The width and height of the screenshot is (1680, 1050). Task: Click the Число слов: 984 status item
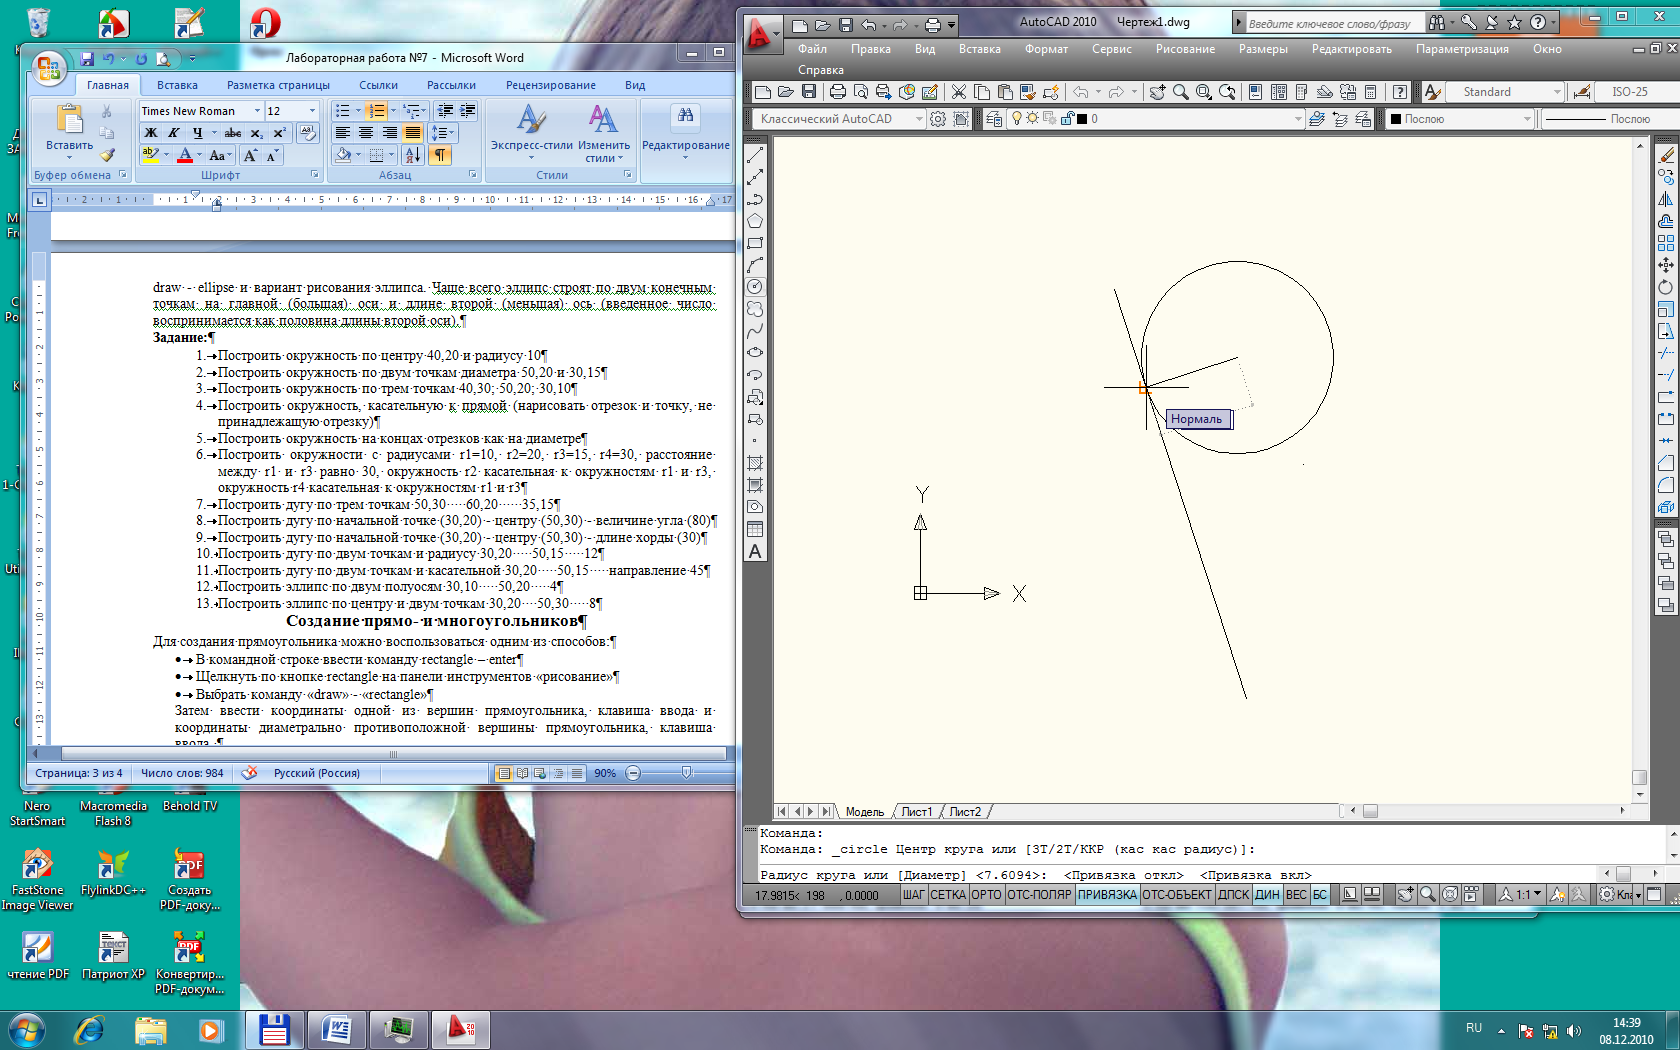pyautogui.click(x=182, y=773)
